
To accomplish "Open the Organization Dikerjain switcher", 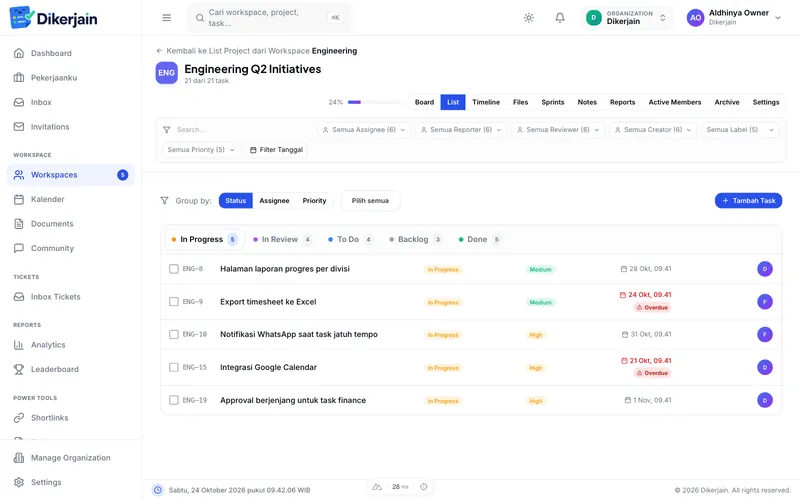I will pyautogui.click(x=626, y=18).
